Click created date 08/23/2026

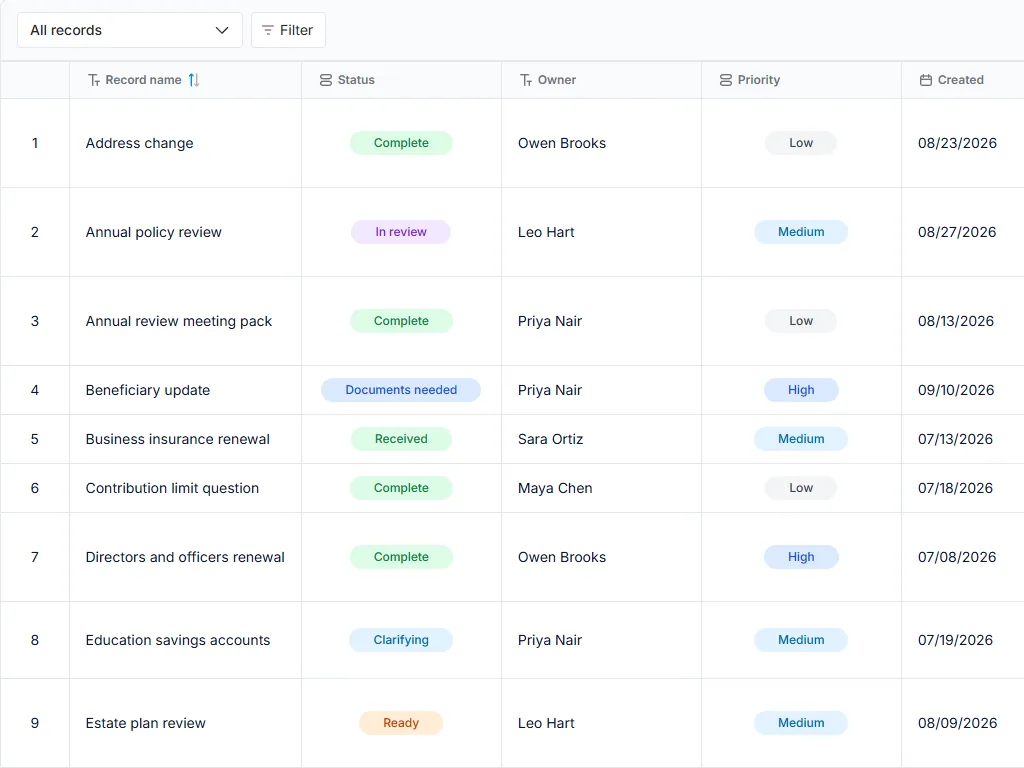pyautogui.click(x=957, y=143)
